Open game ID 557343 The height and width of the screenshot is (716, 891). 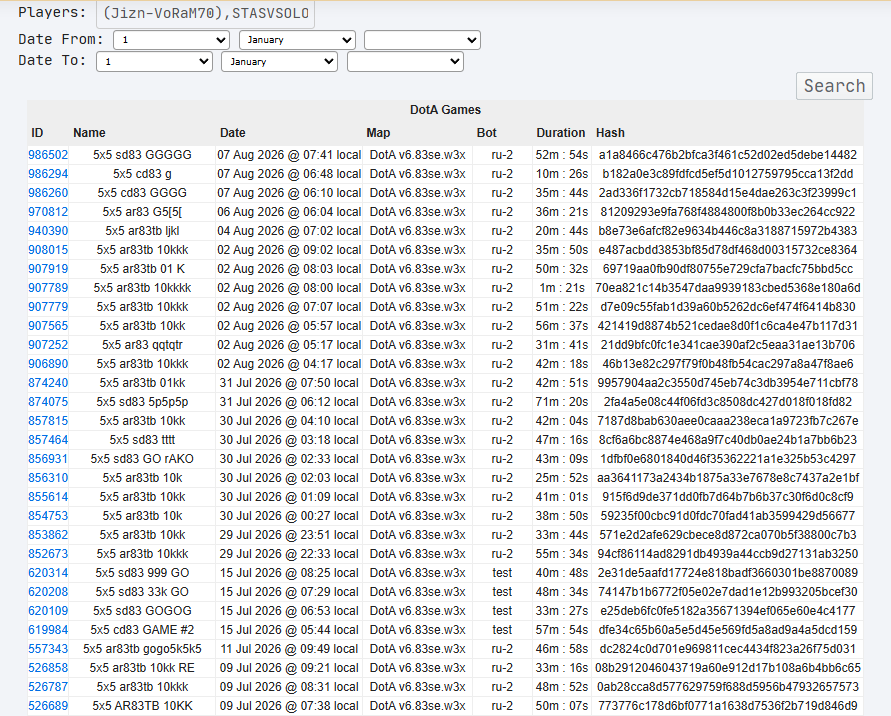[48, 649]
